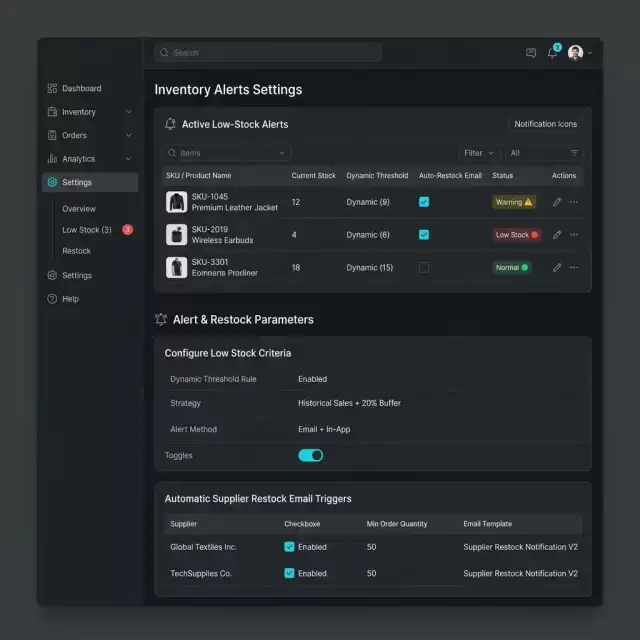The image size is (640, 640).
Task: Open the All filter dropdown
Action: (x=544, y=153)
